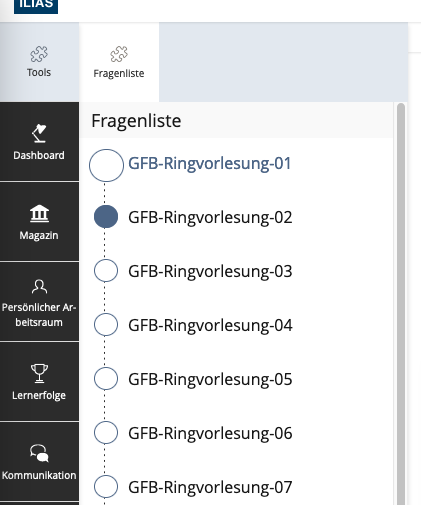Viewport: 421px width, 505px height.
Task: Select the Fragenliste puzzle icon tab
Action: click(x=119, y=54)
